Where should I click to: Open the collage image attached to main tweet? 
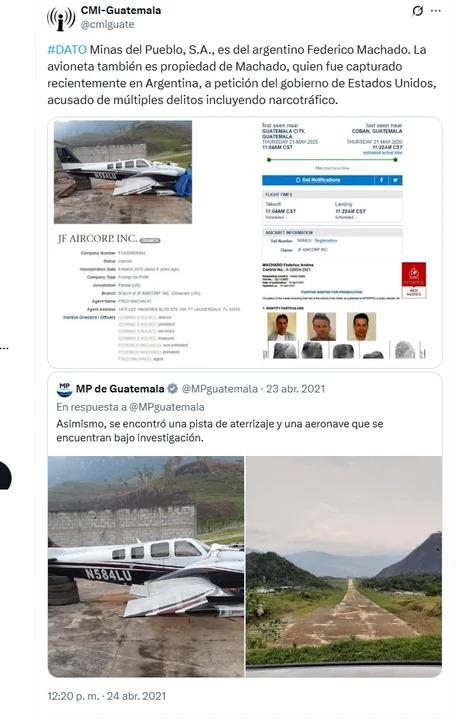245,242
